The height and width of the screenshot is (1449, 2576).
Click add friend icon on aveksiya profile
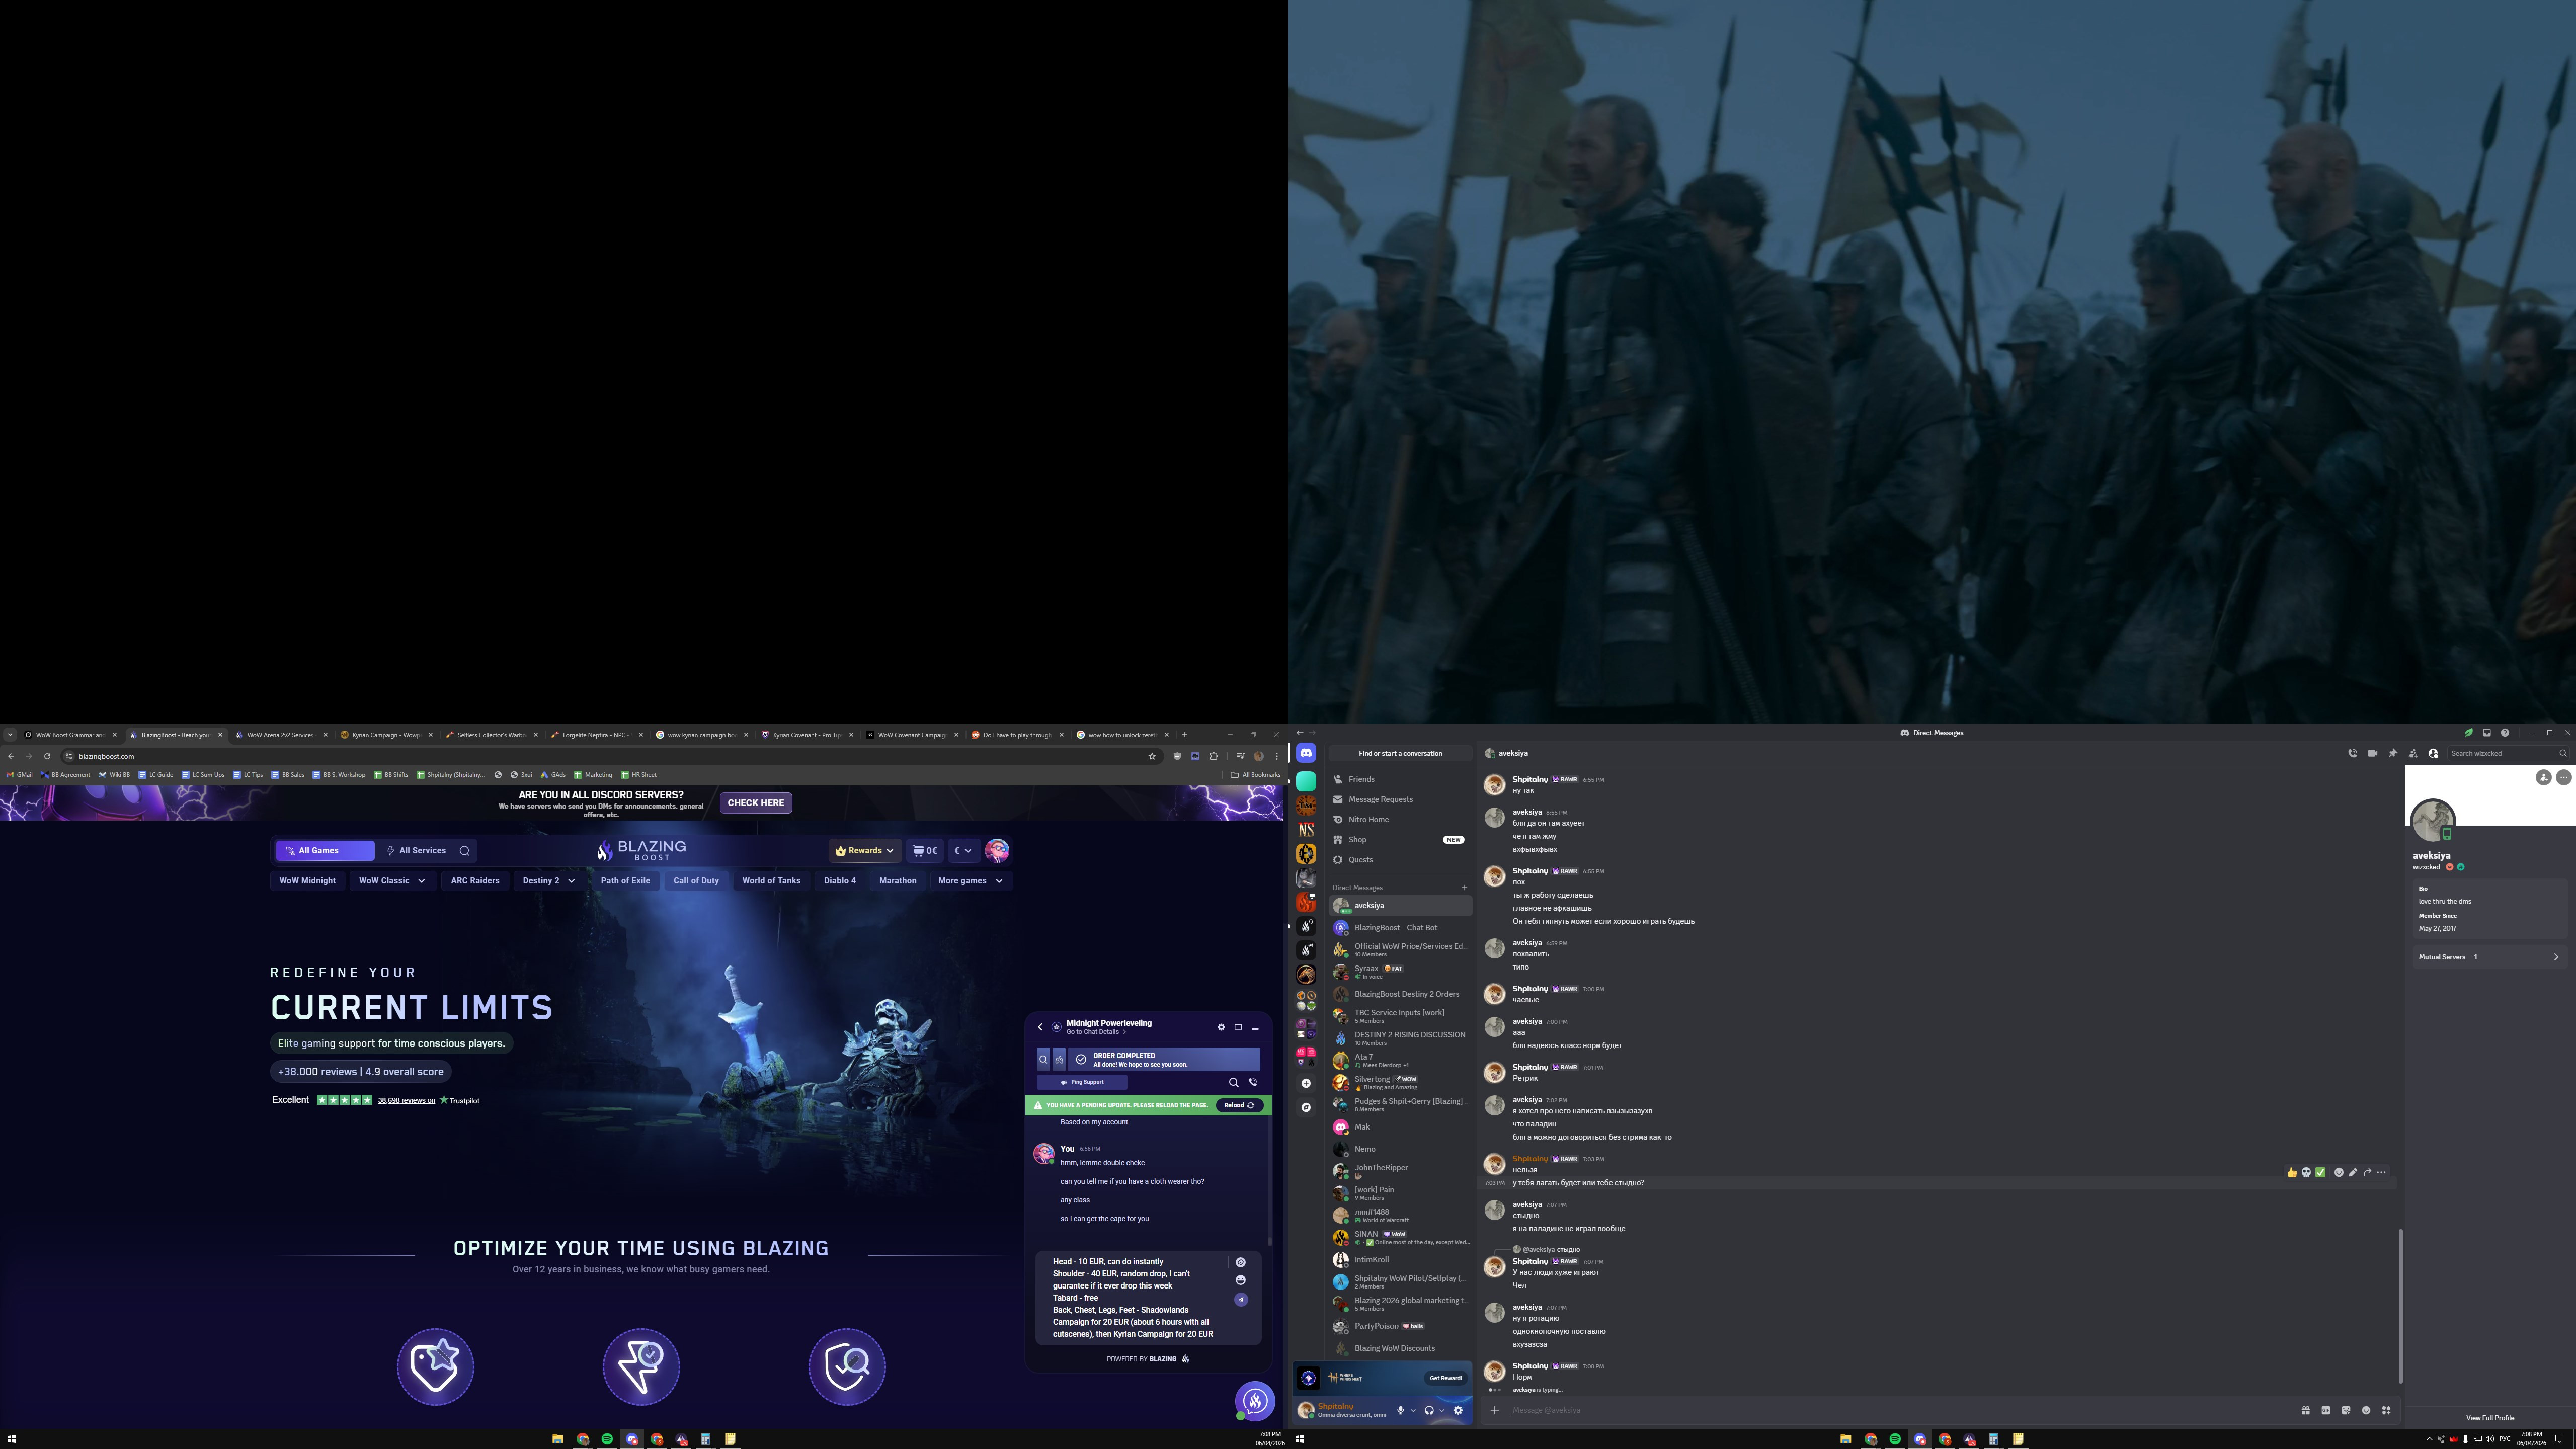(2543, 777)
